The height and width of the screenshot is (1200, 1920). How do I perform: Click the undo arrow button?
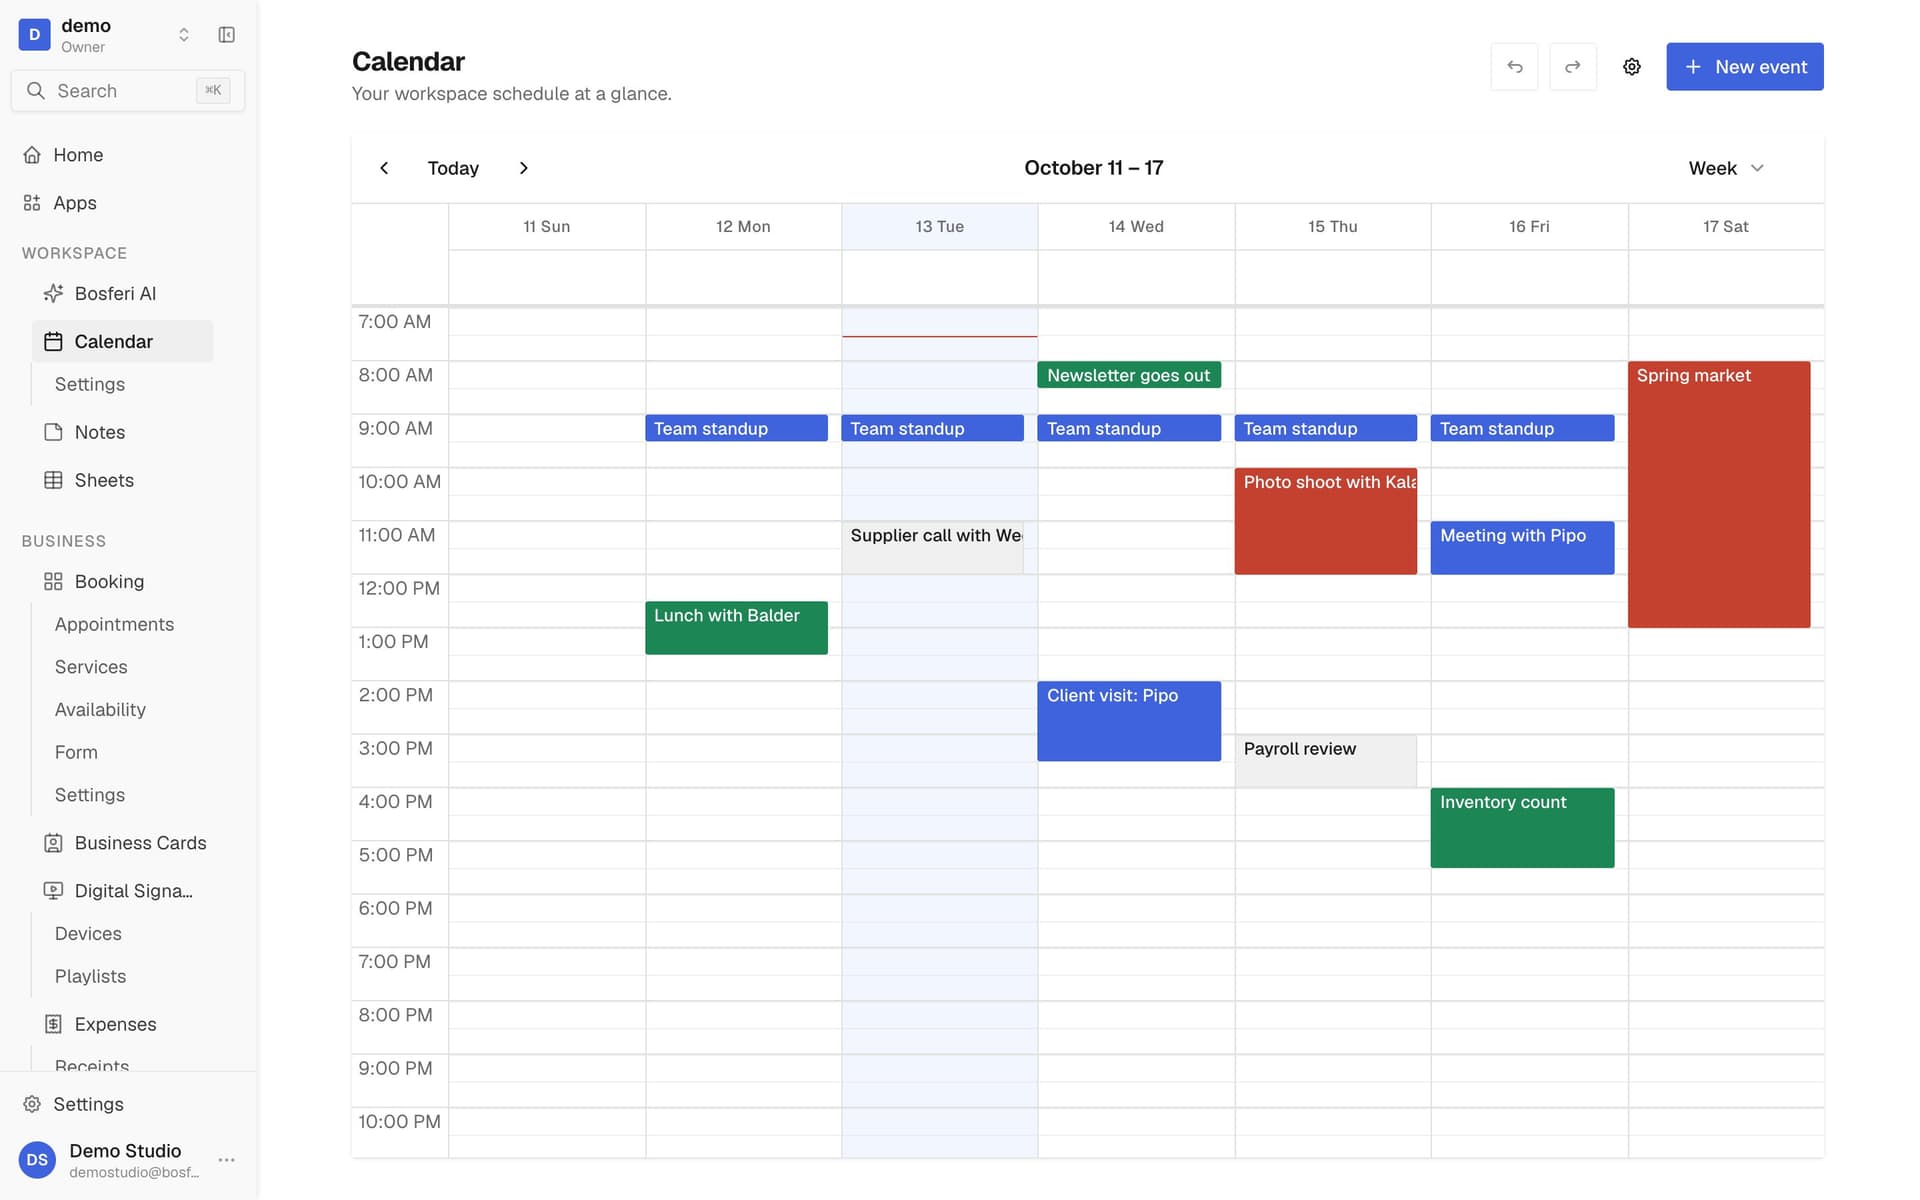[1514, 67]
